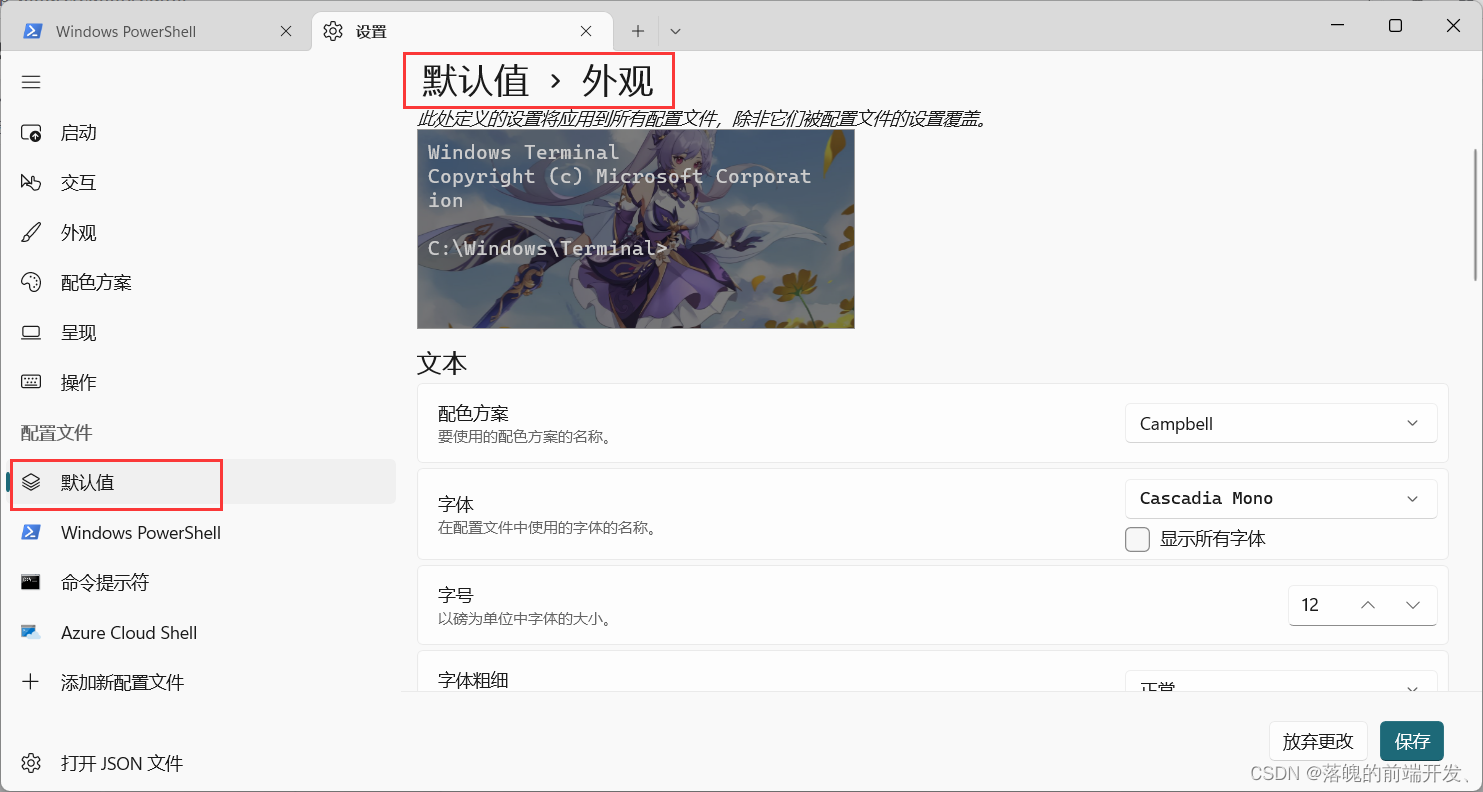The width and height of the screenshot is (1483, 792).
Task: Open the new tab profile dropdown
Action: (x=676, y=31)
